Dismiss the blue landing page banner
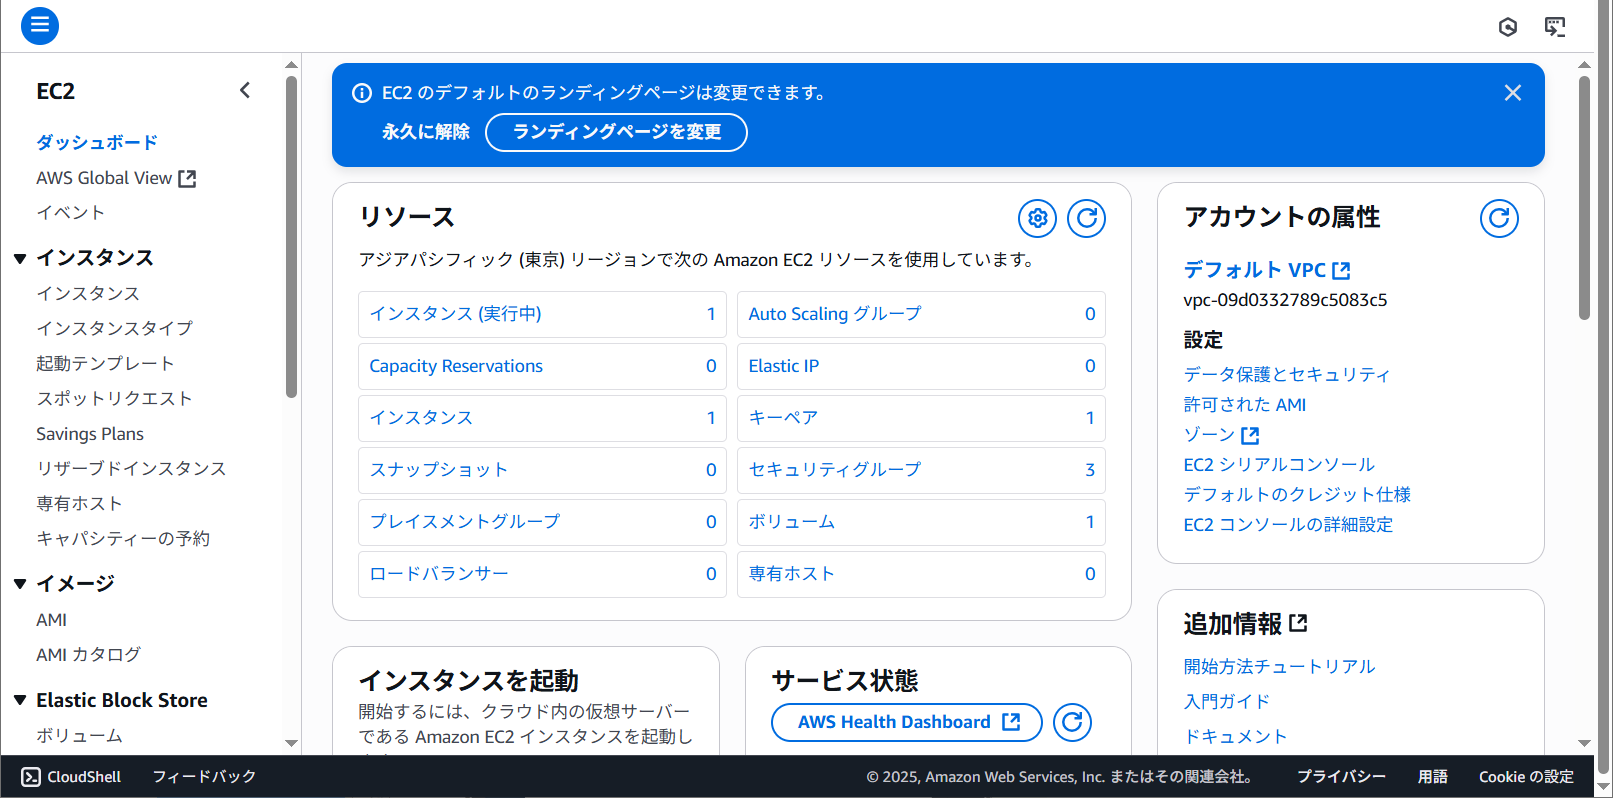Image resolution: width=1613 pixels, height=798 pixels. click(1512, 93)
